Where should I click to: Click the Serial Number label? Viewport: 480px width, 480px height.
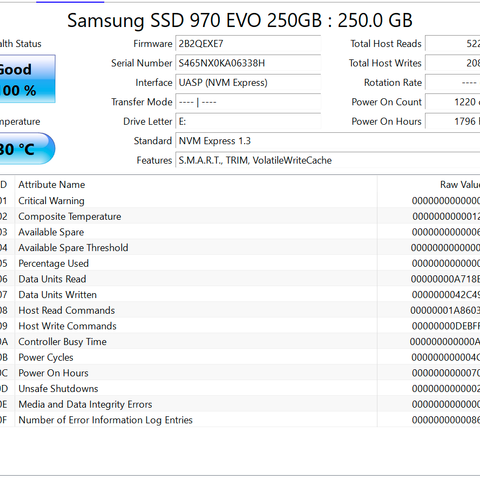[x=142, y=63]
